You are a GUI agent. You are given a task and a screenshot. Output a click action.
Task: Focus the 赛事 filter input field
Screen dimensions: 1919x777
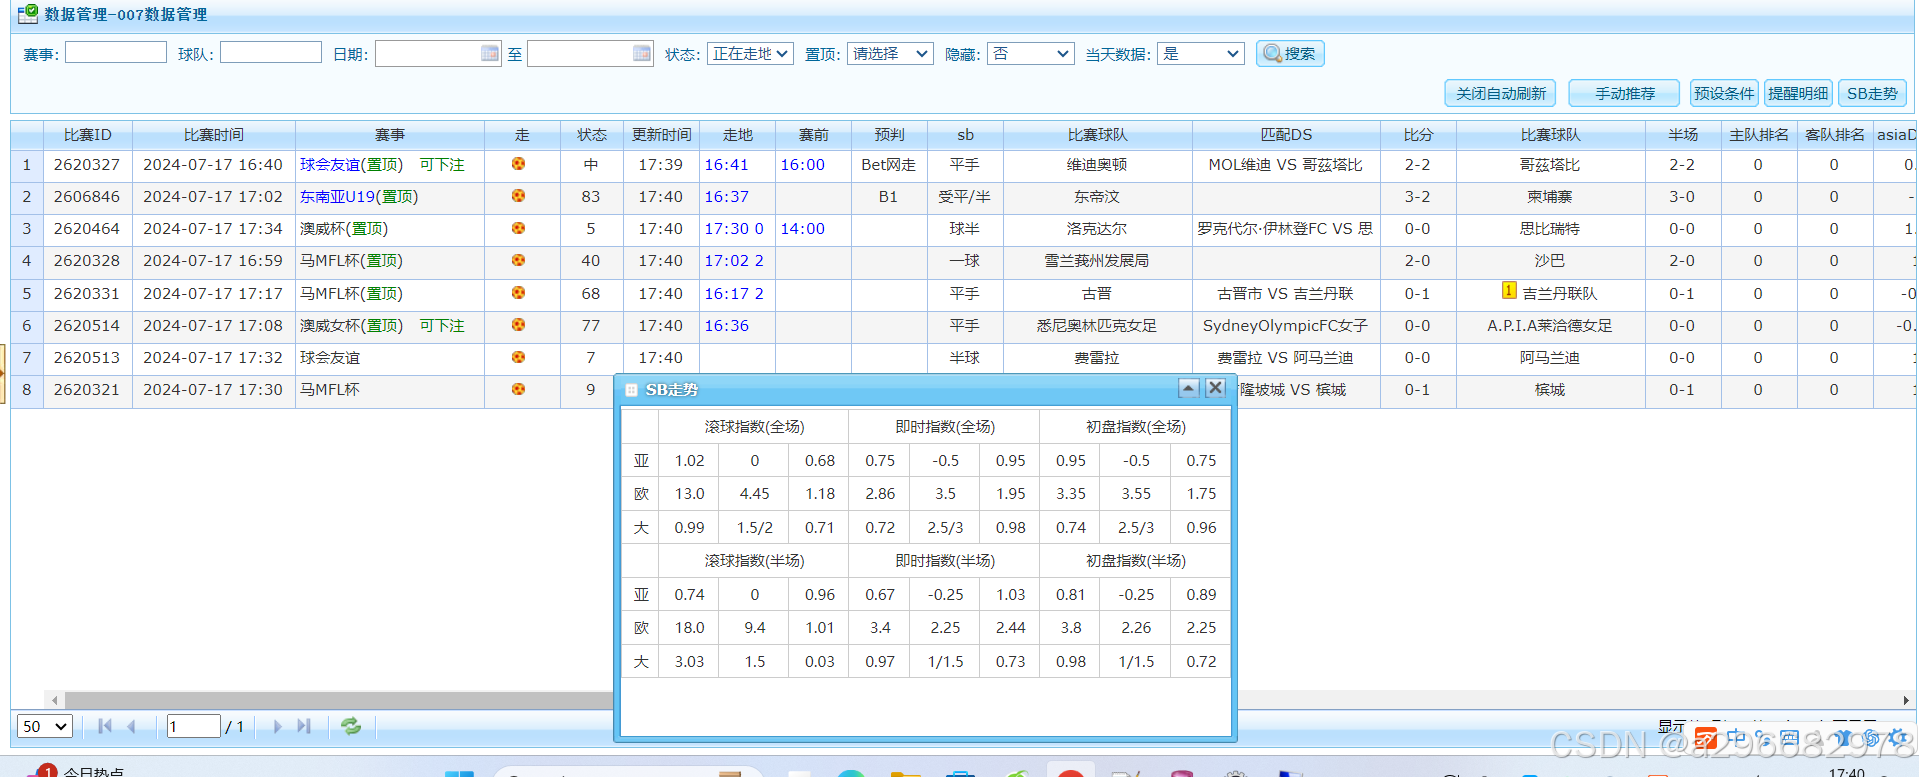[x=116, y=52]
